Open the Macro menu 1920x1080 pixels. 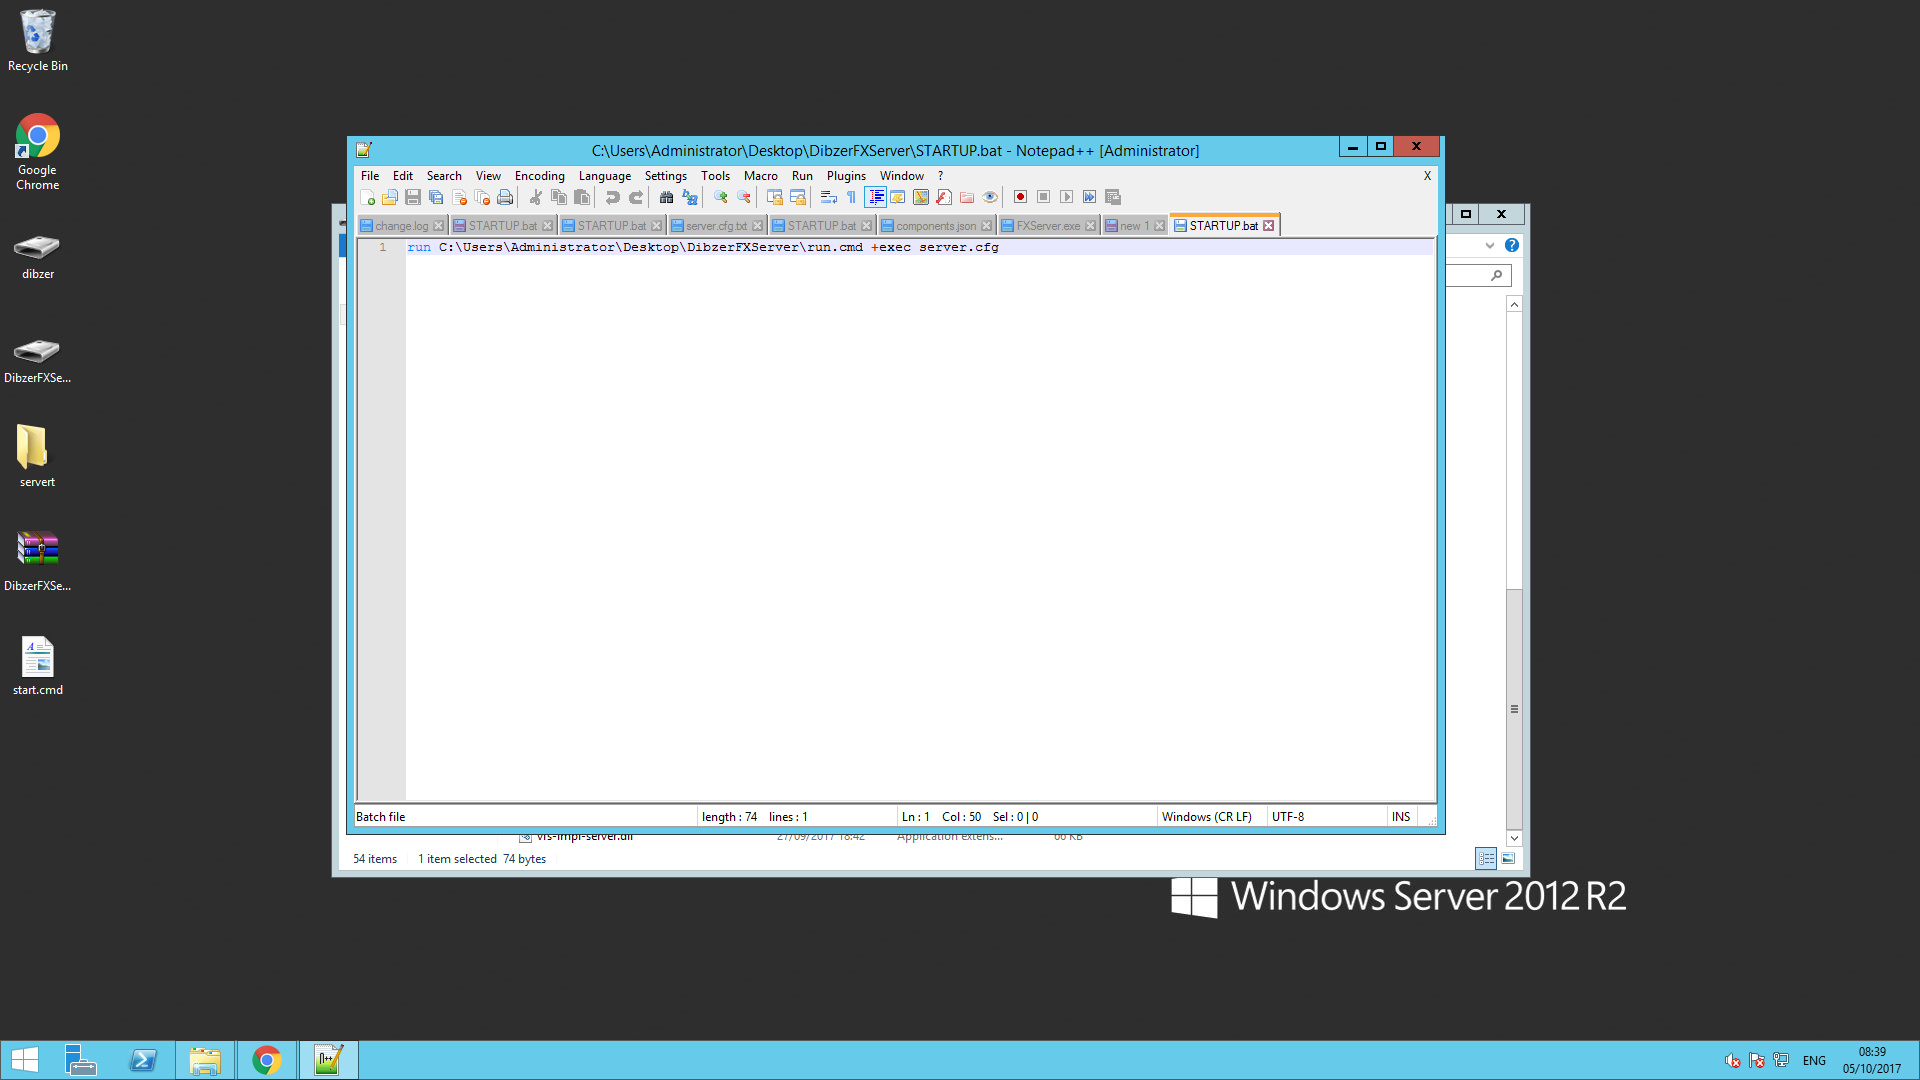pos(760,176)
